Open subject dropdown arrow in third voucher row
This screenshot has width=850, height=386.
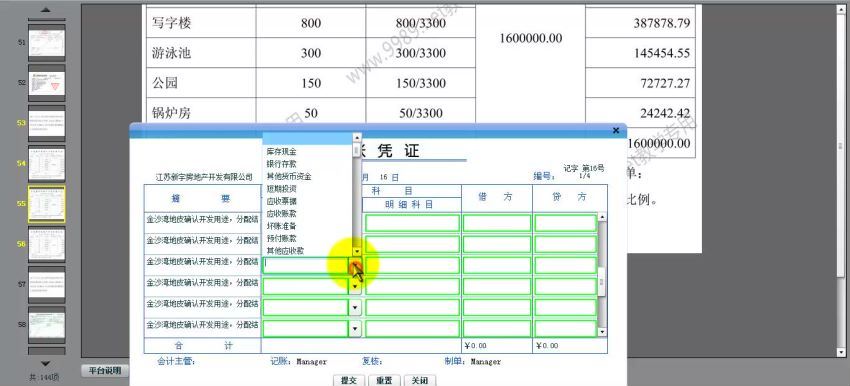[x=355, y=266]
